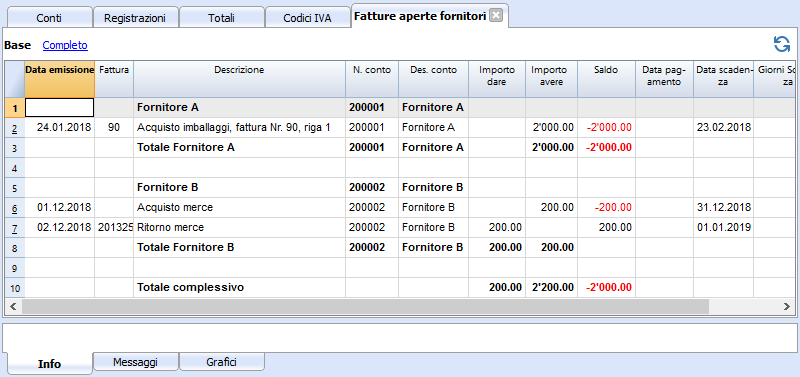Viewport: 800px width, 377px height.
Task: Click the horizontal scrollbar thumb
Action: 365,306
